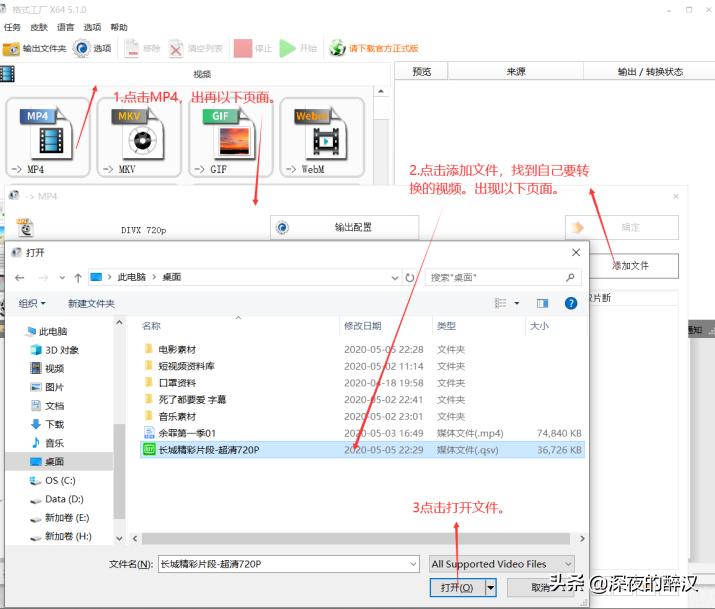The height and width of the screenshot is (609, 715).
Task: Open the view options dropdown arrow
Action: 517,304
